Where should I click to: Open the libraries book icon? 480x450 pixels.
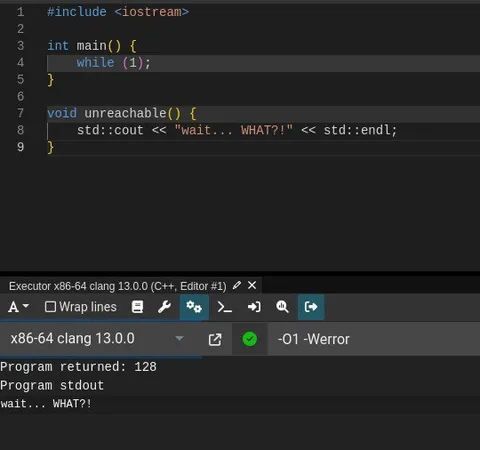tap(137, 307)
